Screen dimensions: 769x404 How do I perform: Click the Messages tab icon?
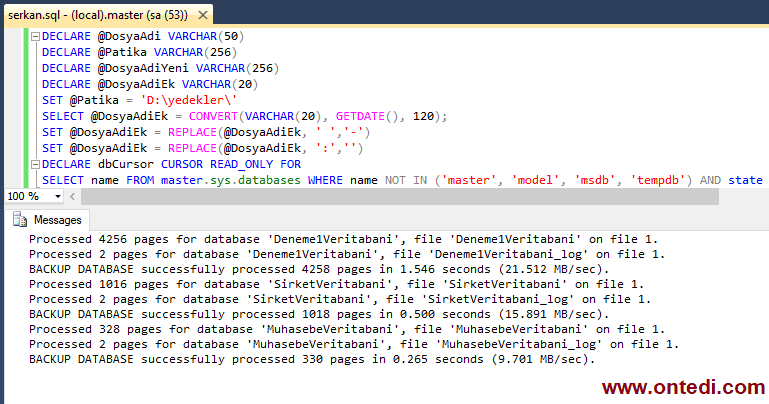click(20, 220)
